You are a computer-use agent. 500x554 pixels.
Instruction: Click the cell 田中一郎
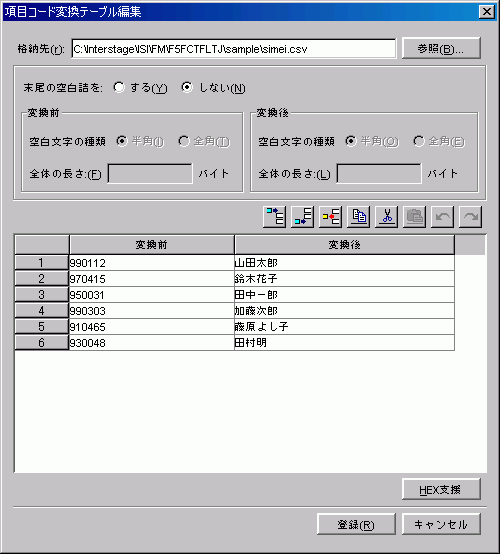click(345, 294)
